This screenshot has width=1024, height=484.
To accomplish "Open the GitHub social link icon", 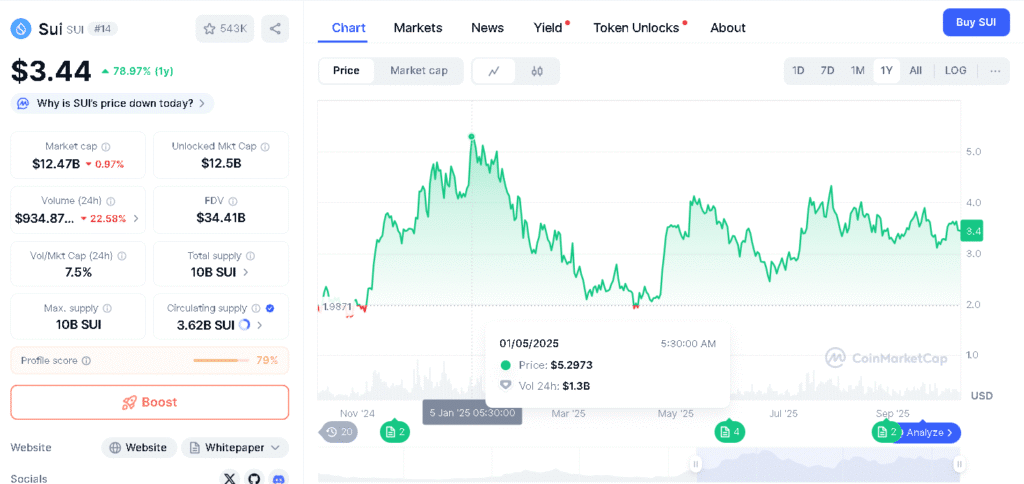I will [254, 479].
